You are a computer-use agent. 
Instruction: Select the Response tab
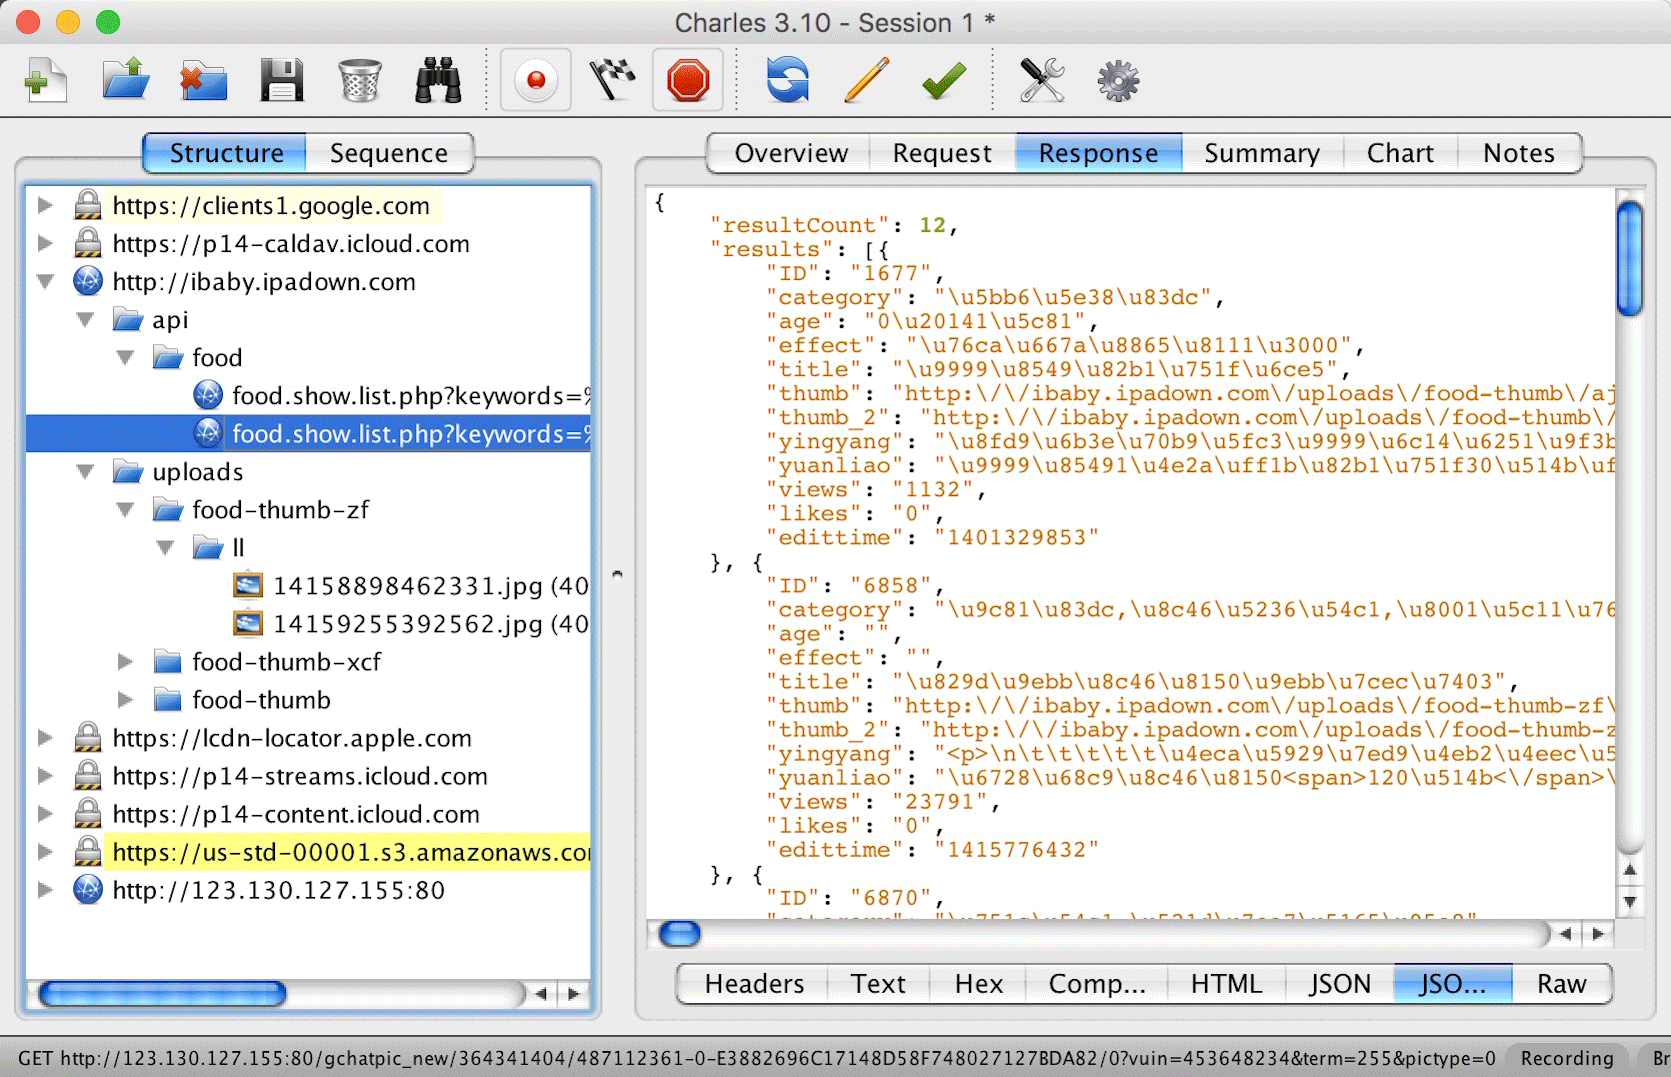tap(1098, 153)
